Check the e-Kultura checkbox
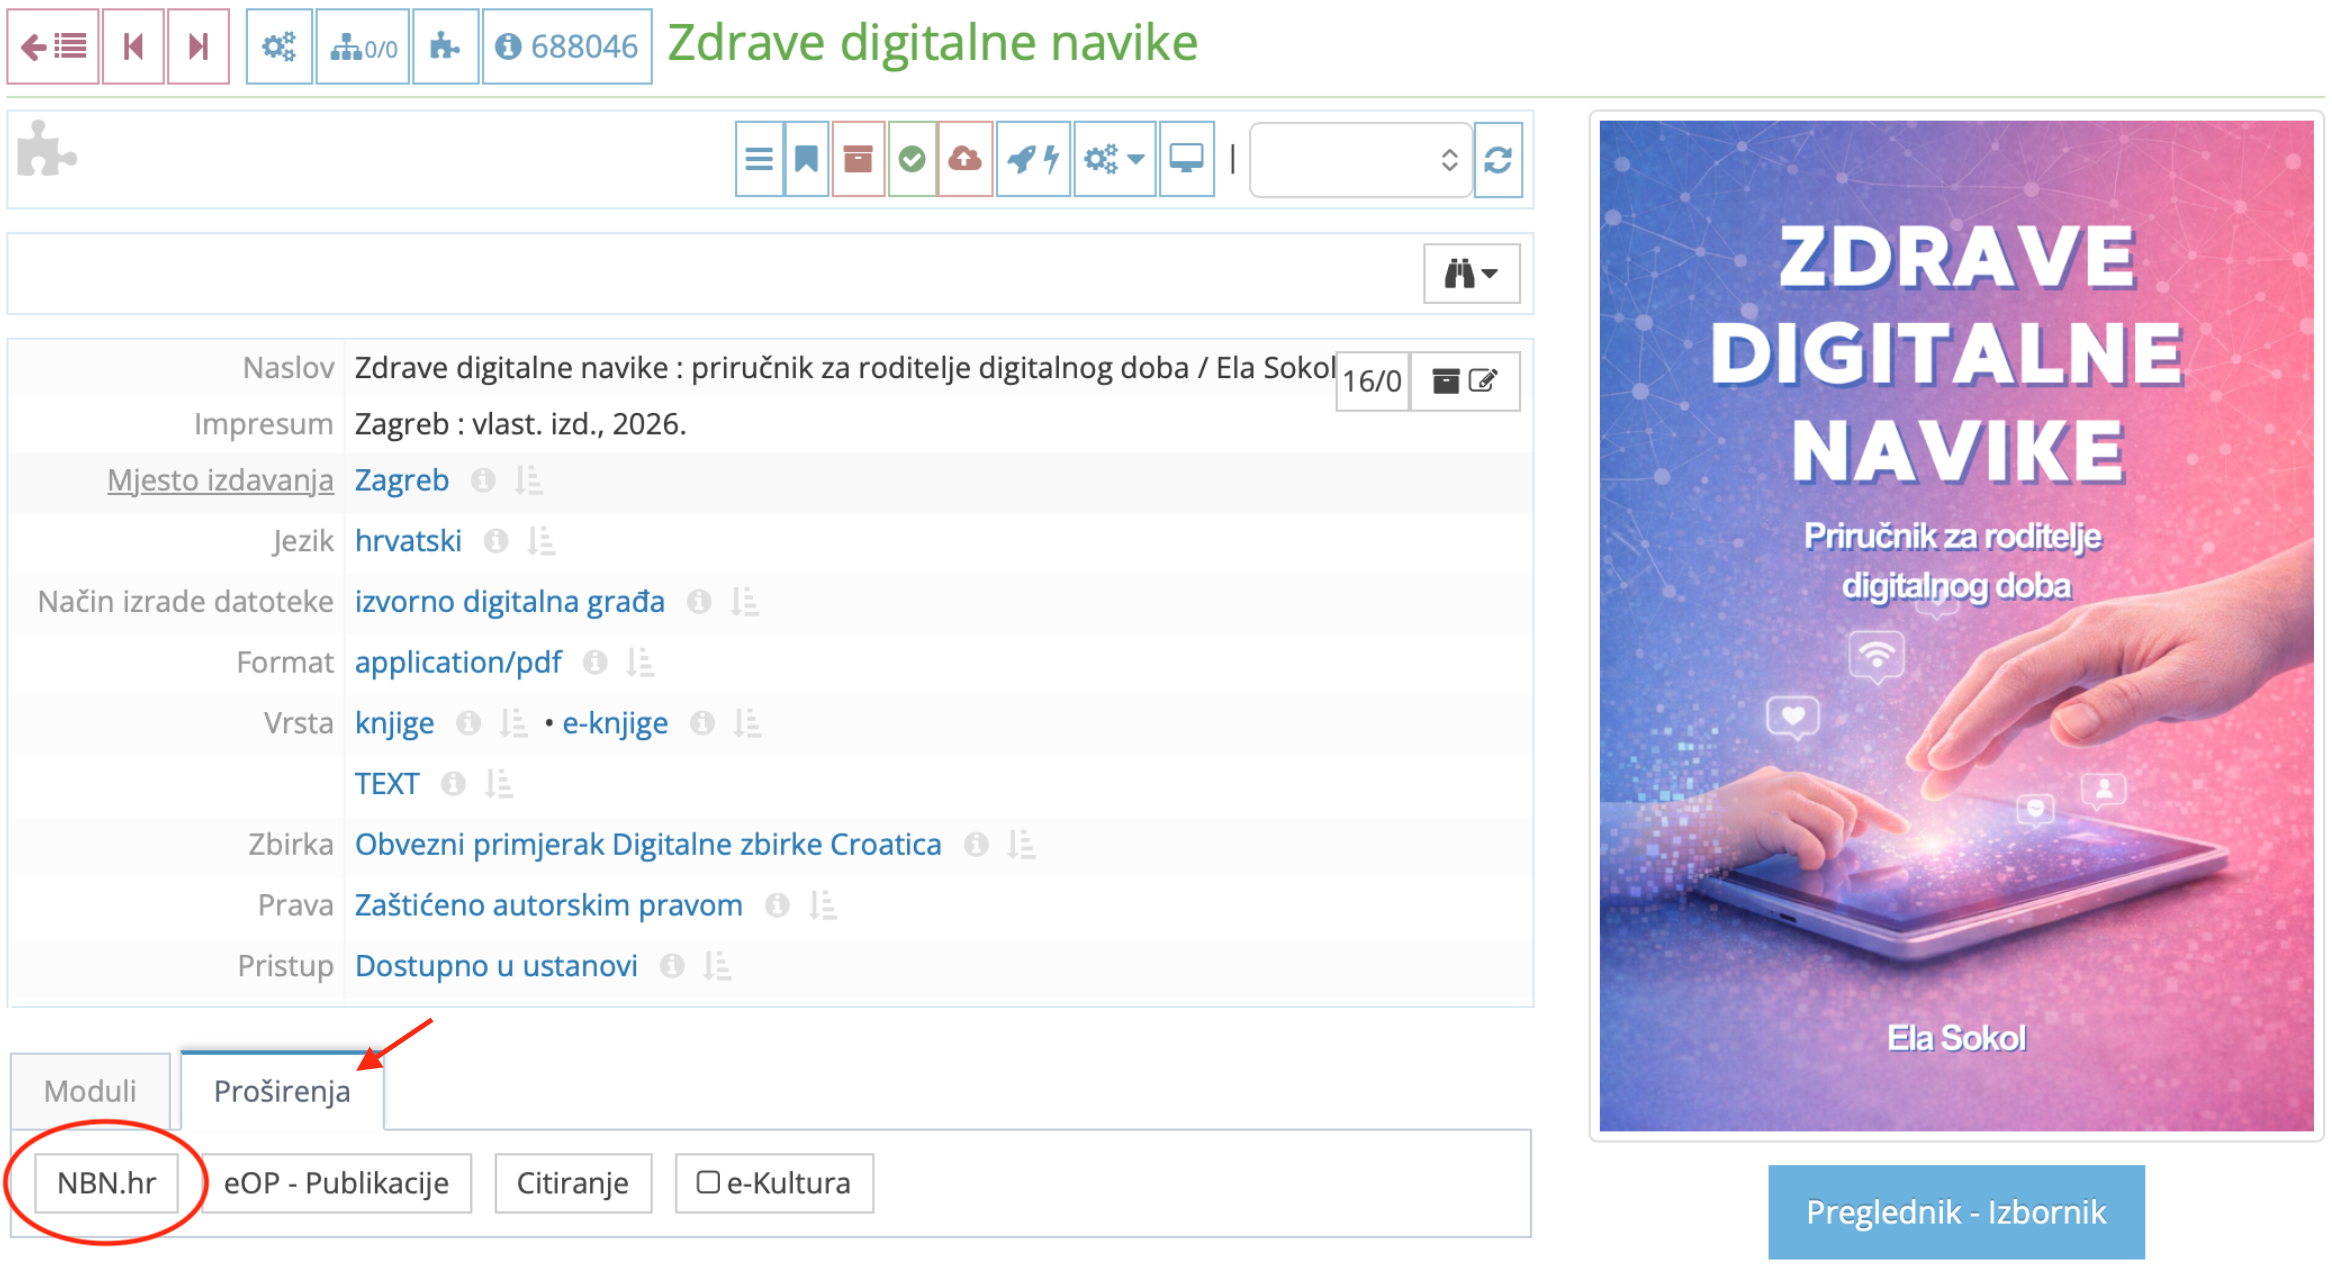 coord(710,1182)
